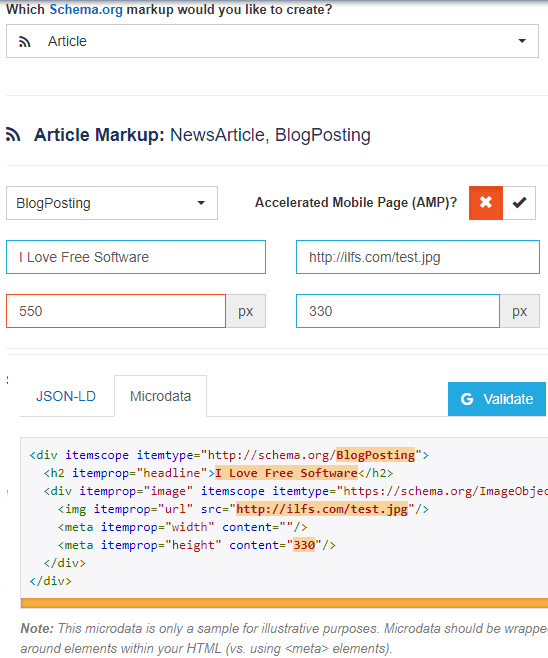Click the headline field 'I Love Free Software'
548x658 pixels.
click(136, 257)
